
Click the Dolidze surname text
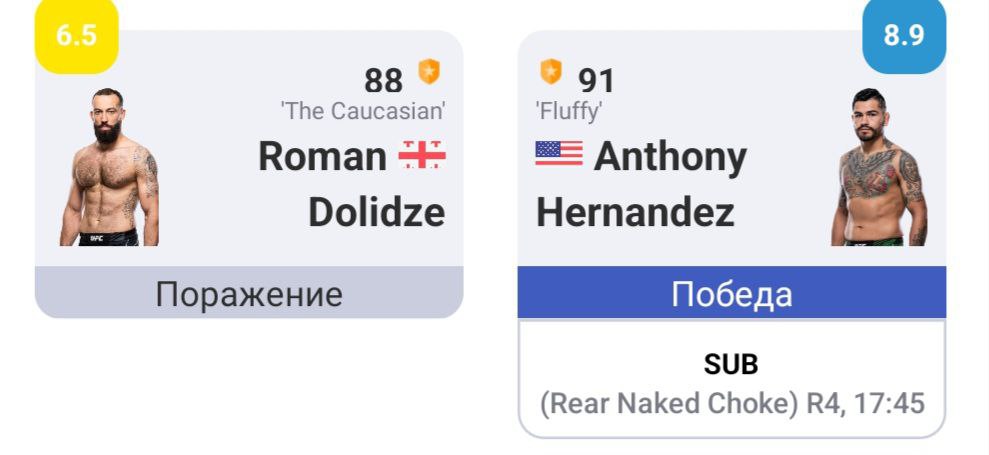pyautogui.click(x=377, y=213)
